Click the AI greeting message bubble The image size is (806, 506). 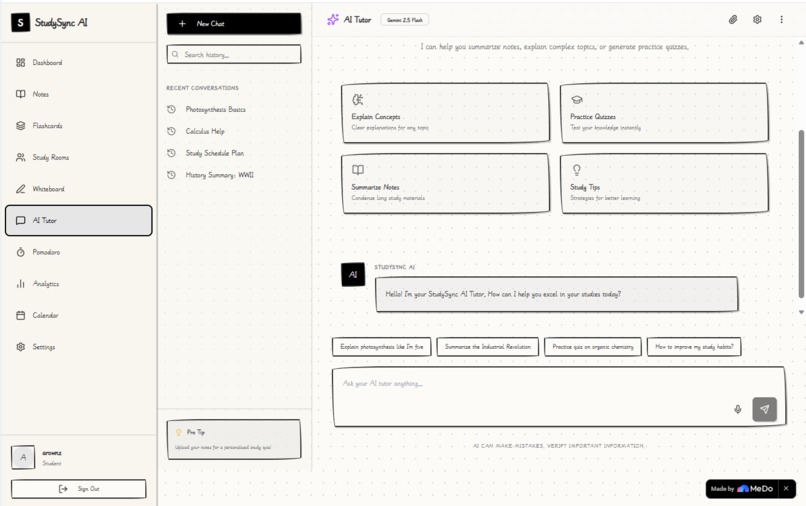click(557, 294)
